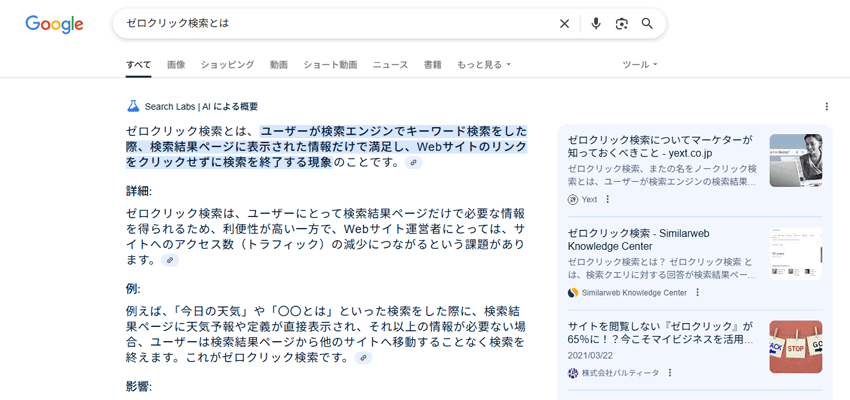
Task: Click the 影響: heading
Action: pos(139,387)
